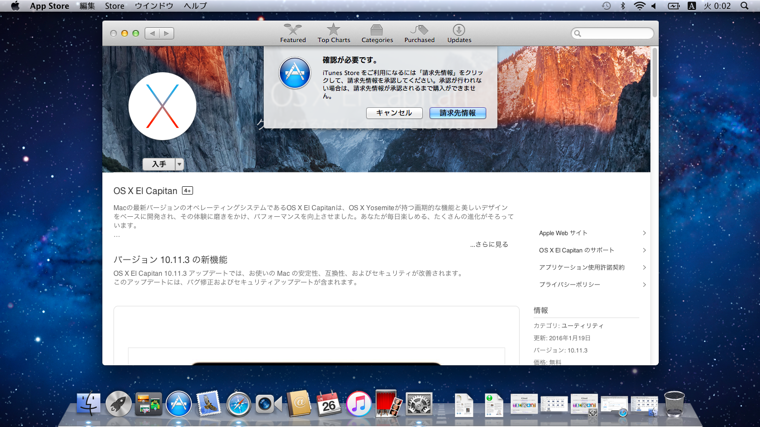Screen dimensions: 760x427
Task: Click the OS X El Capitan round icon
Action: 162,106
